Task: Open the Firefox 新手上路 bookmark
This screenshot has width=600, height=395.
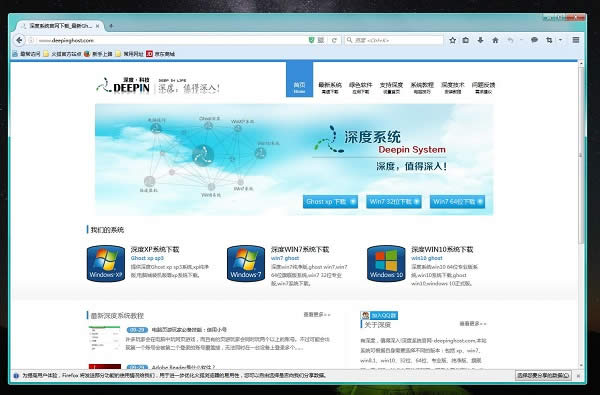Action: point(98,54)
